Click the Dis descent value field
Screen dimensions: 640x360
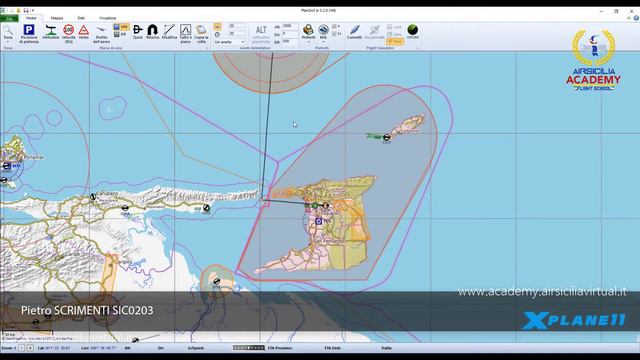(x=290, y=34)
